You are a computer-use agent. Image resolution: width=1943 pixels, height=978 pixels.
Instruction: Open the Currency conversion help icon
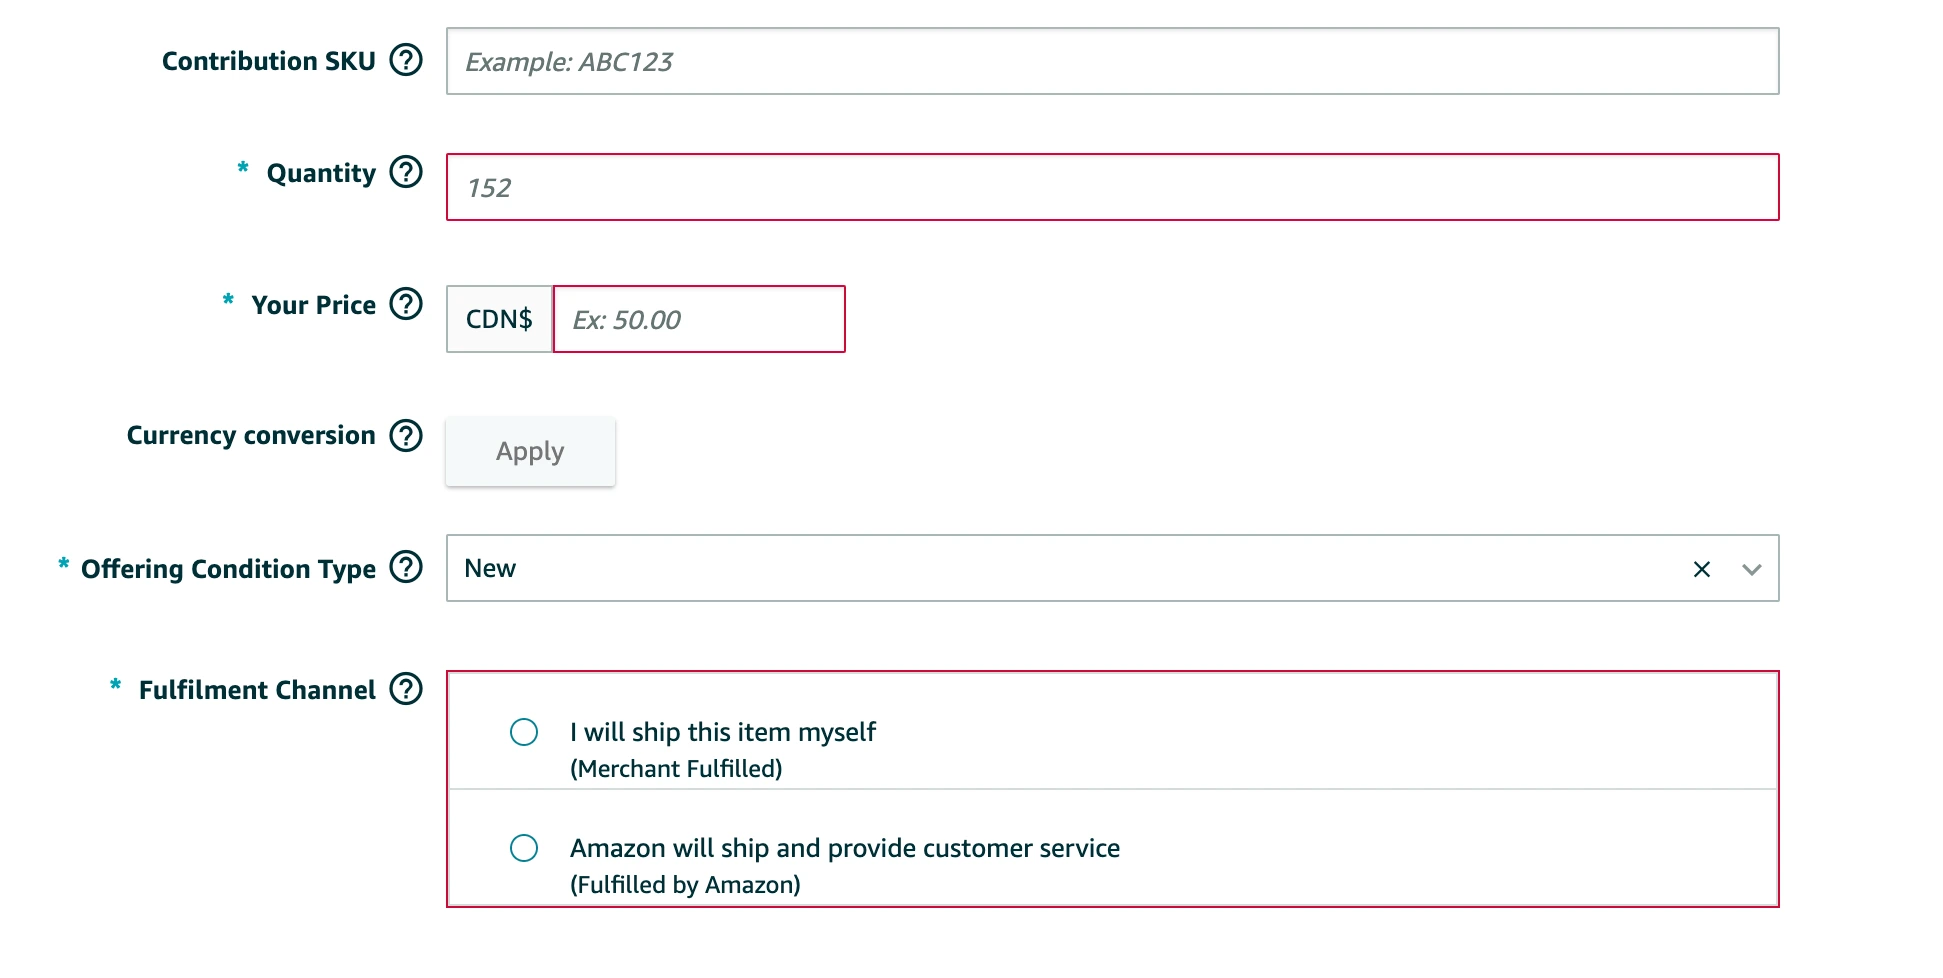pyautogui.click(x=406, y=436)
